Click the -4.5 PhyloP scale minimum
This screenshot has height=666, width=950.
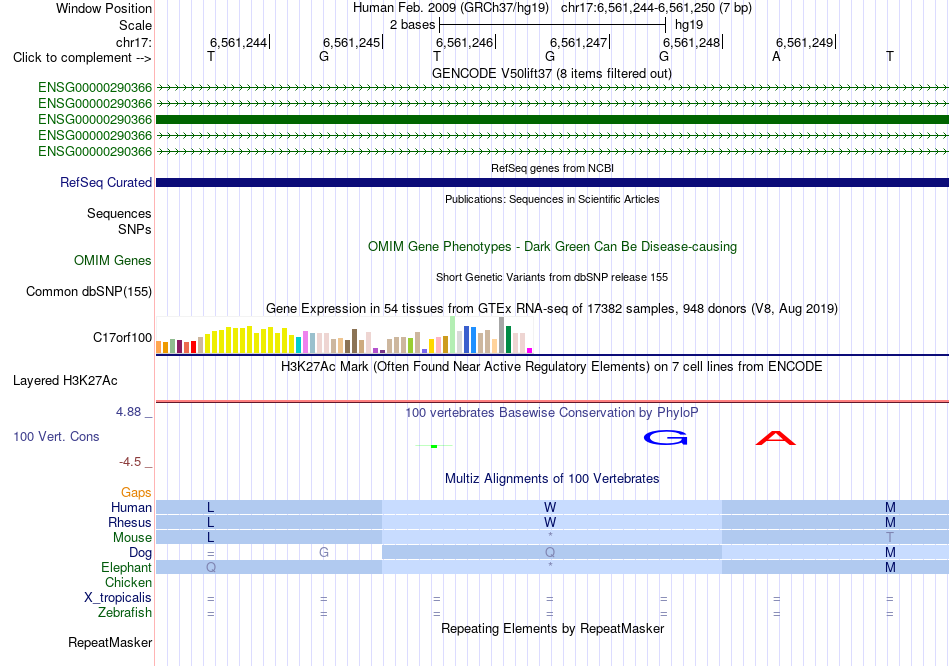[130, 462]
